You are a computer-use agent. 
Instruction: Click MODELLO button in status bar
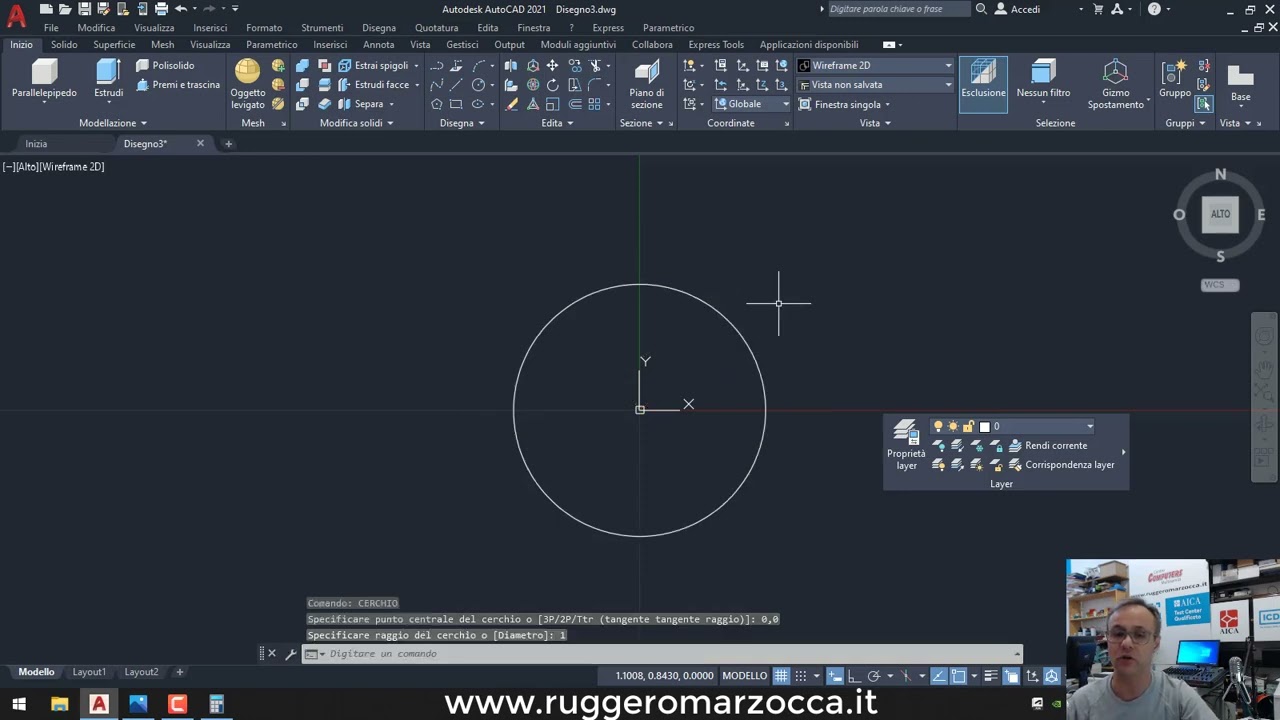[x=745, y=676]
